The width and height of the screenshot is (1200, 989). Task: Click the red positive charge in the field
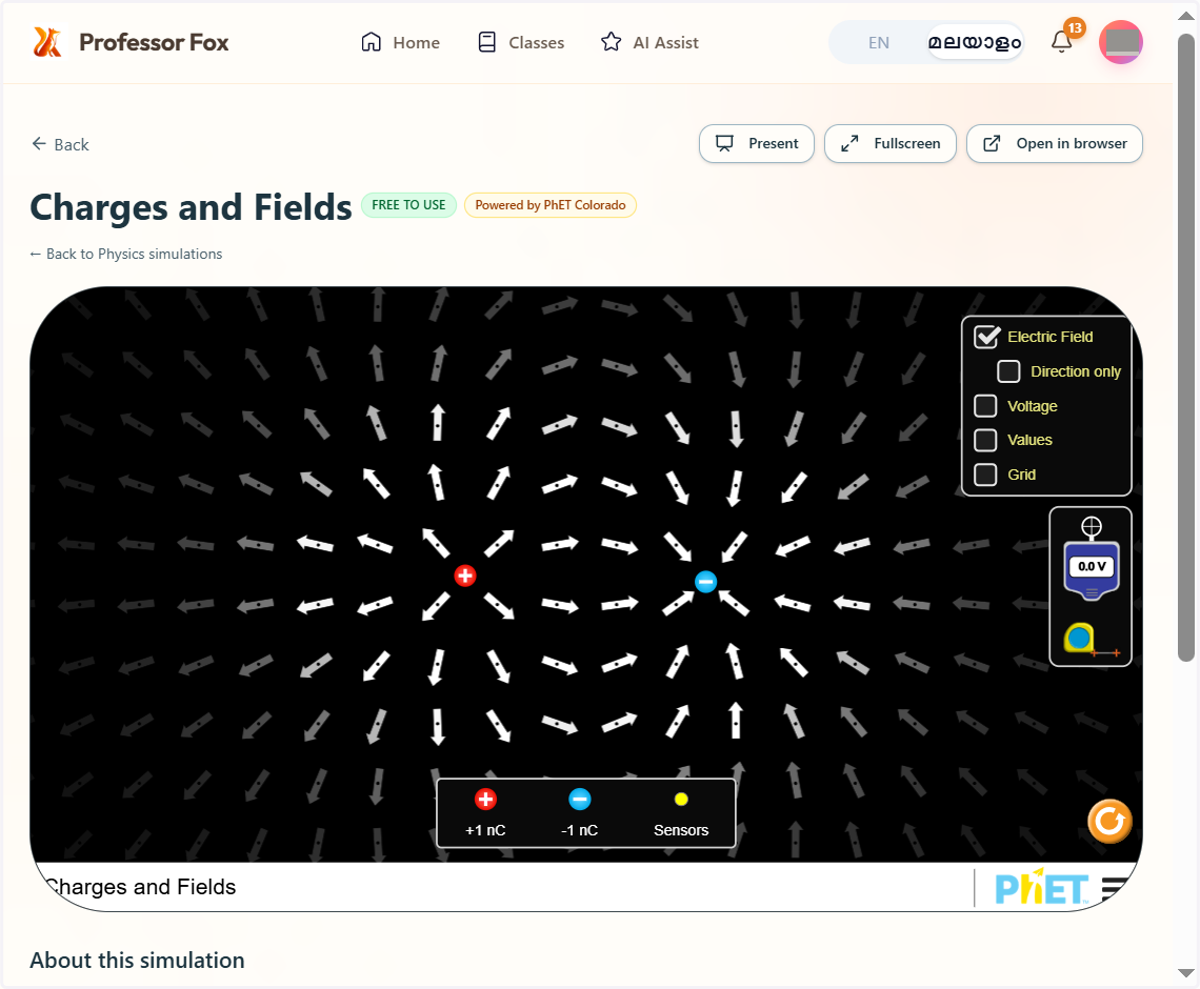point(465,575)
